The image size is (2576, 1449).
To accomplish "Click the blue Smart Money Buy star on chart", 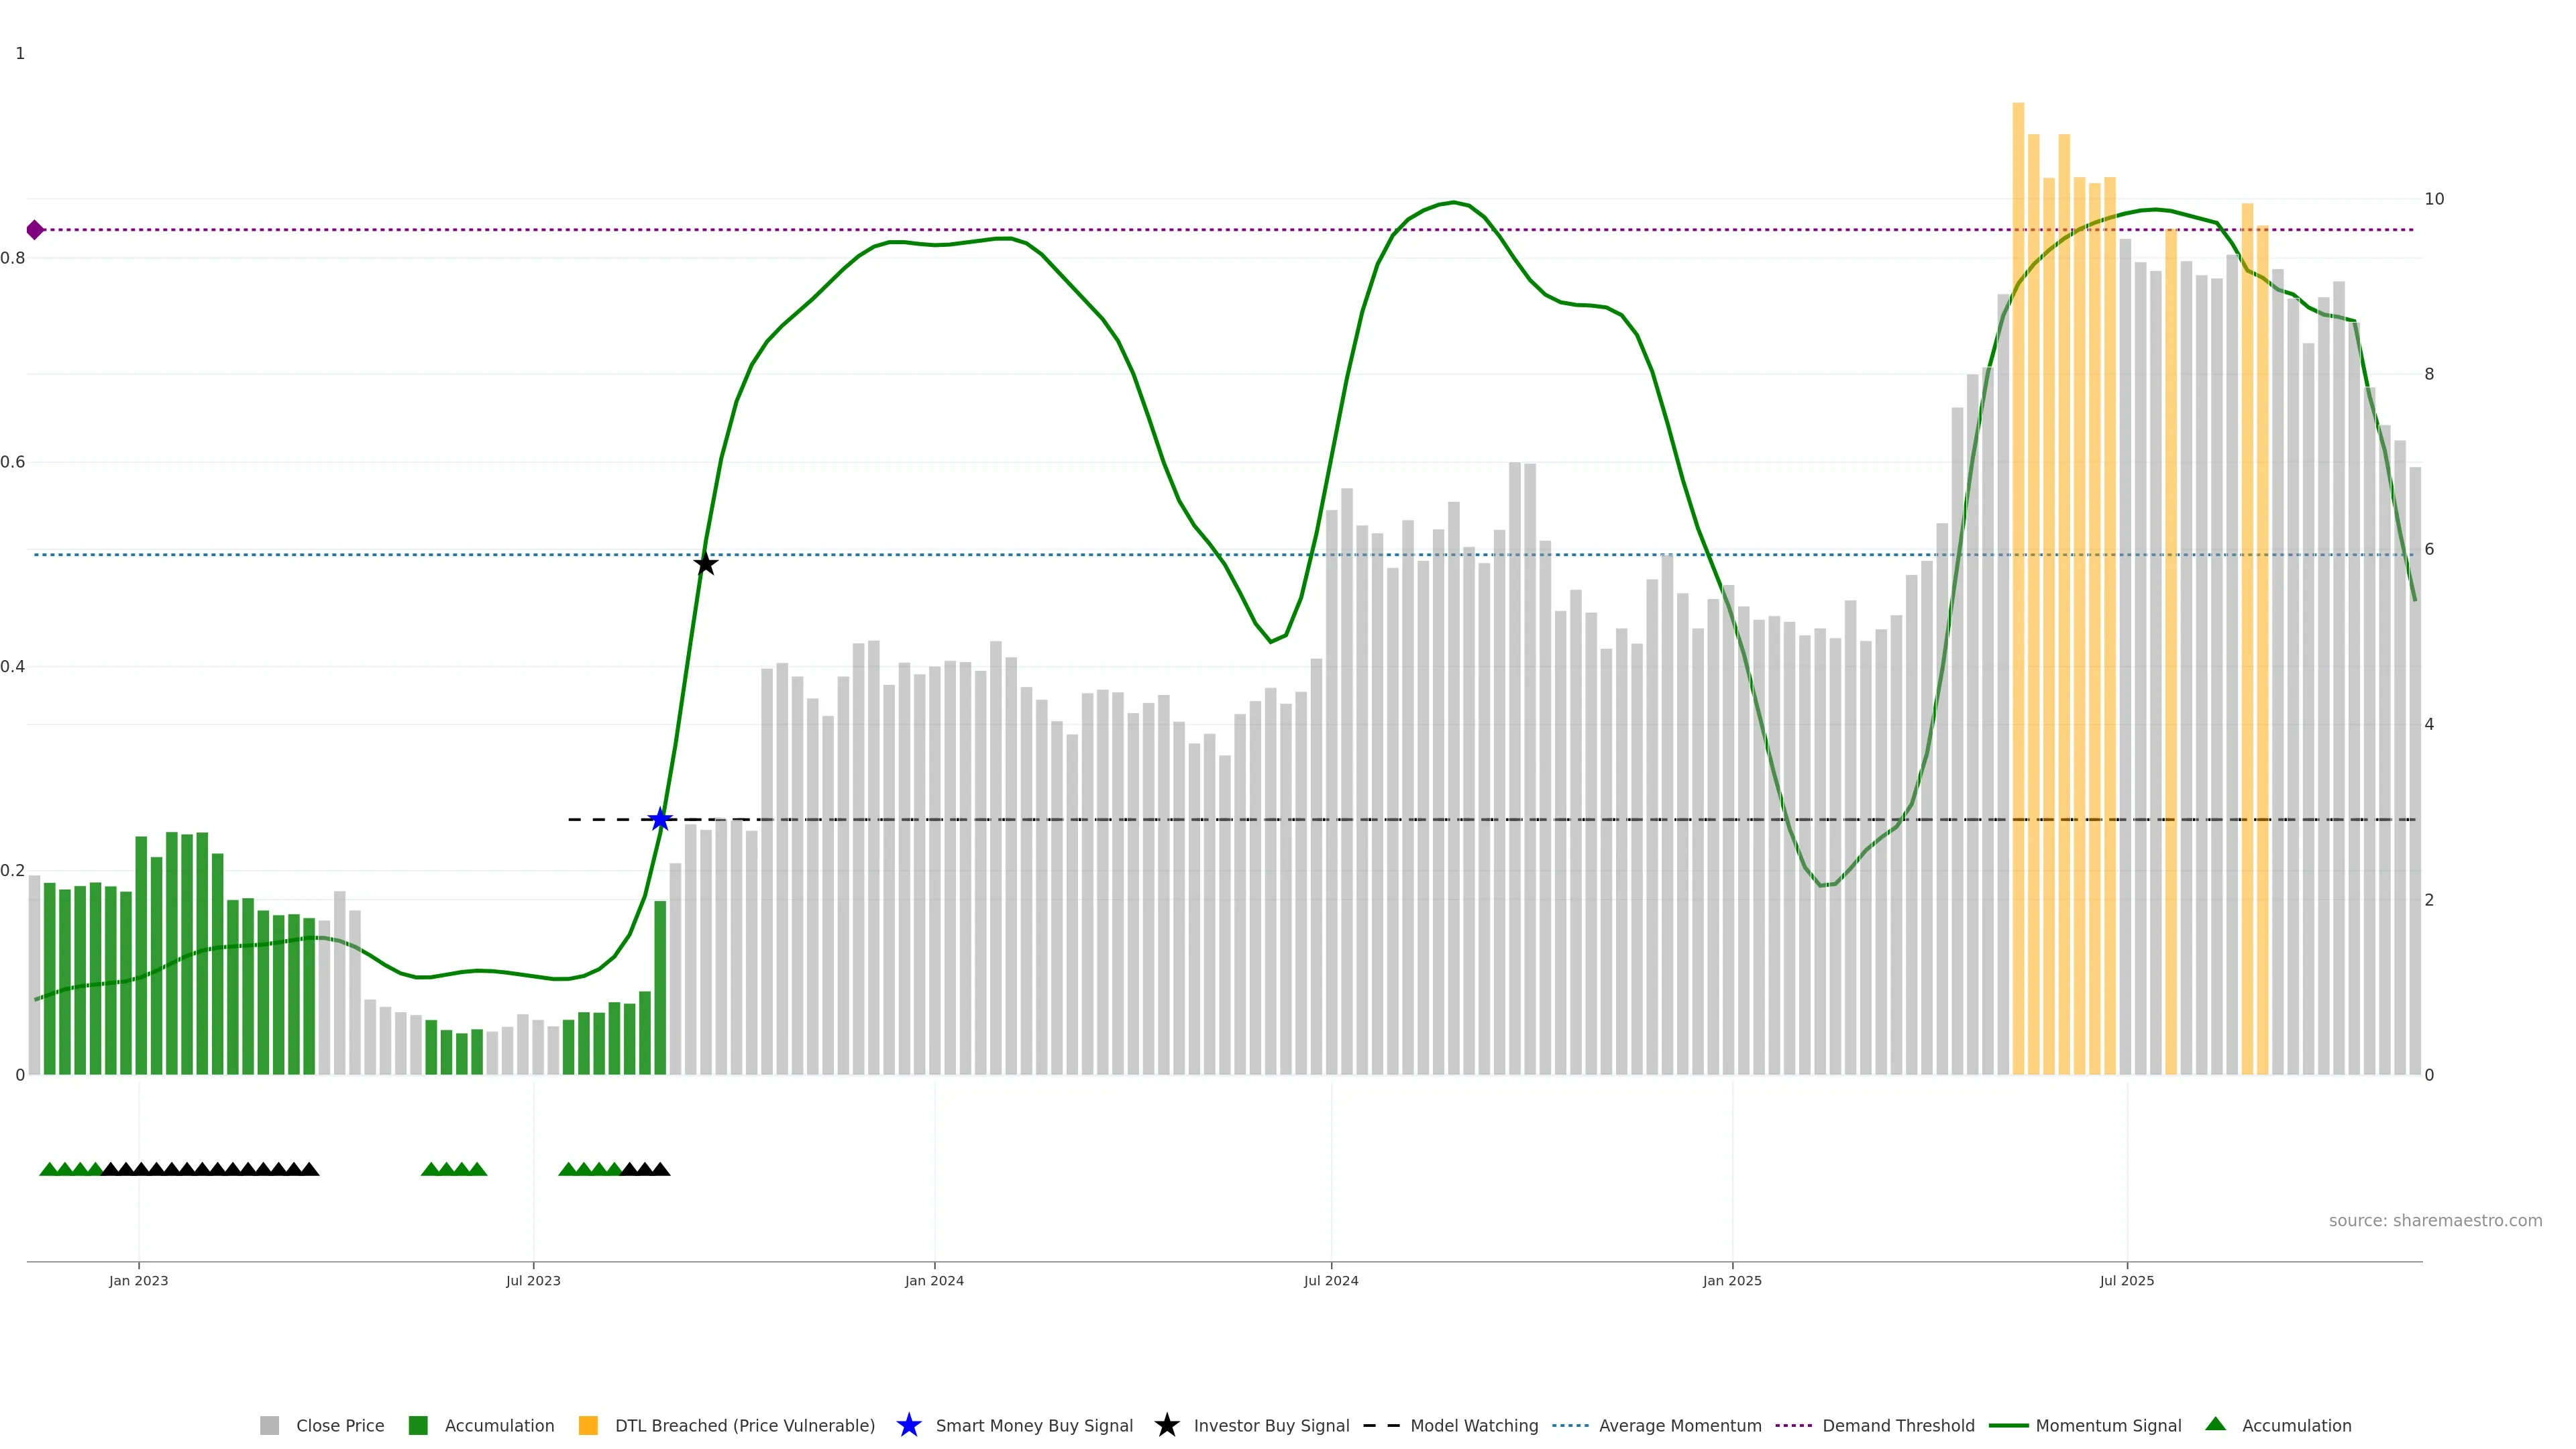I will click(660, 820).
